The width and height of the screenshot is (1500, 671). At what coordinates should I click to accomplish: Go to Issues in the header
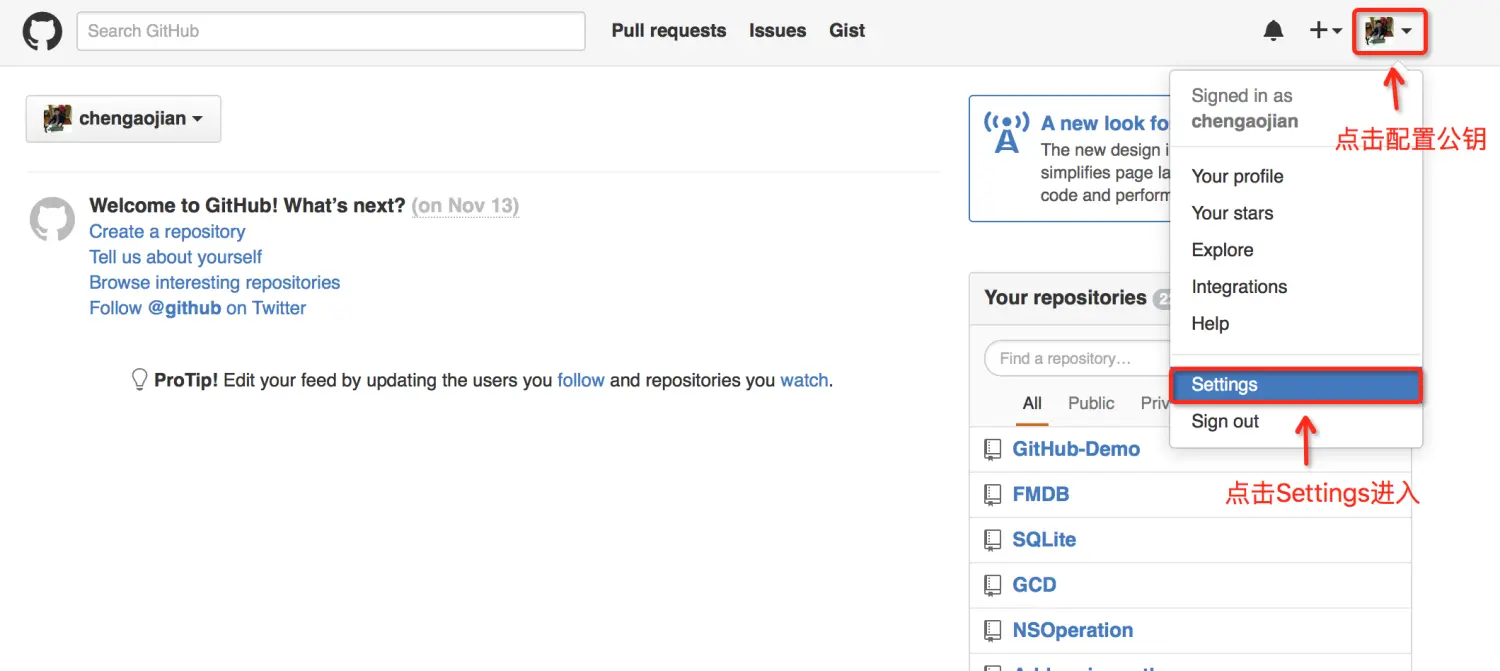pos(777,31)
